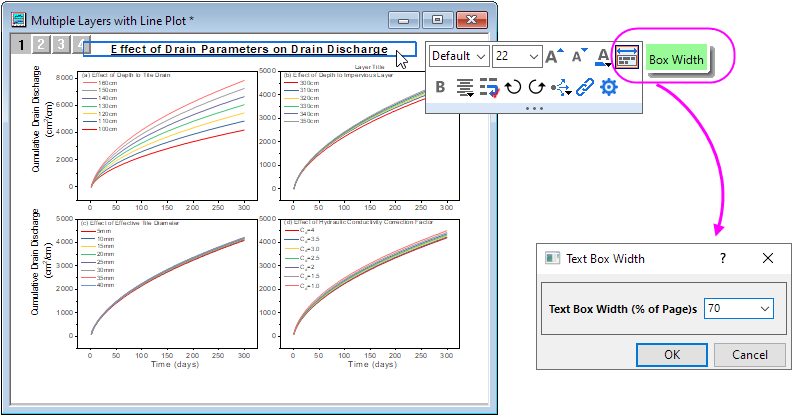
Task: Open the text alignment options
Action: coord(463,88)
